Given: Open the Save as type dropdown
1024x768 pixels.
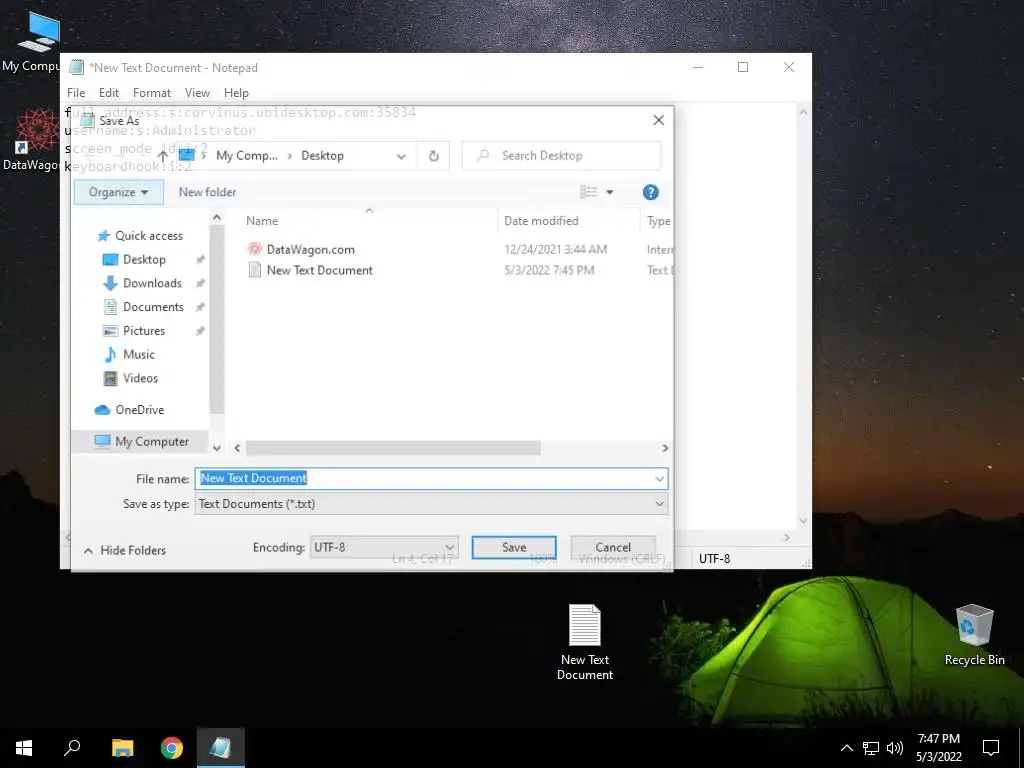Looking at the screenshot, I should coord(431,504).
